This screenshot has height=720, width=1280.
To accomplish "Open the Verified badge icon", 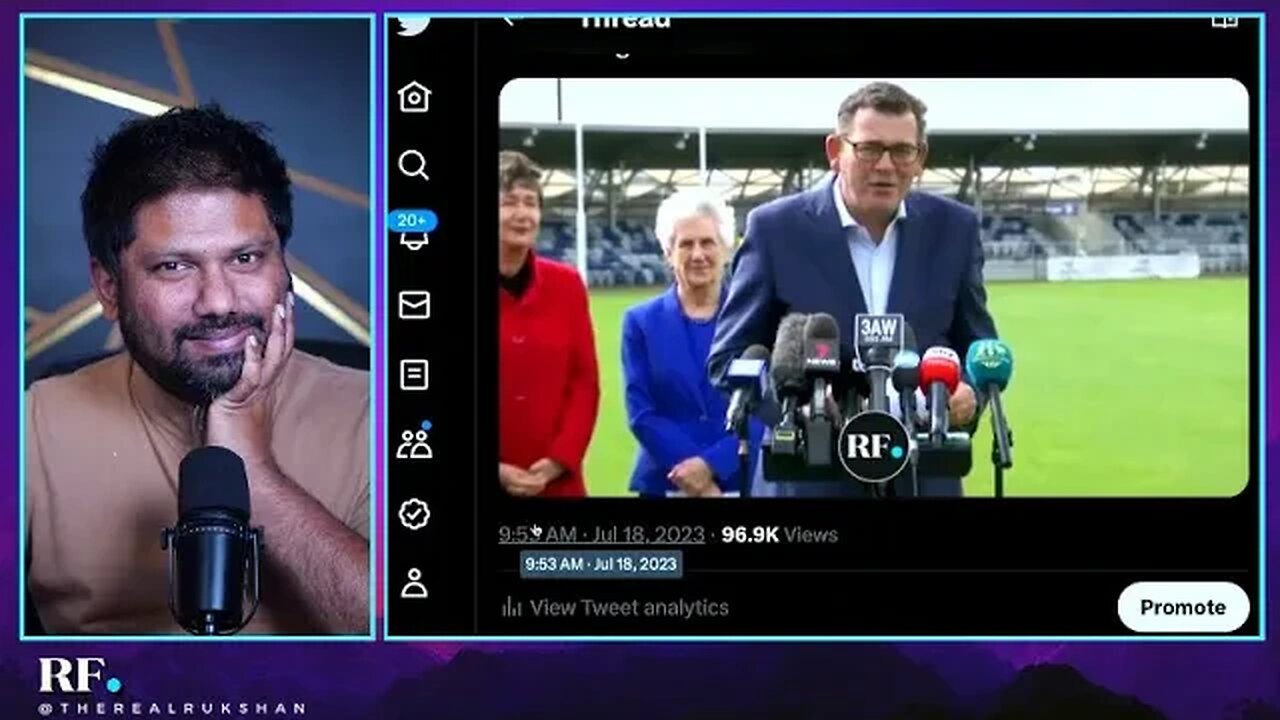I will pyautogui.click(x=414, y=514).
